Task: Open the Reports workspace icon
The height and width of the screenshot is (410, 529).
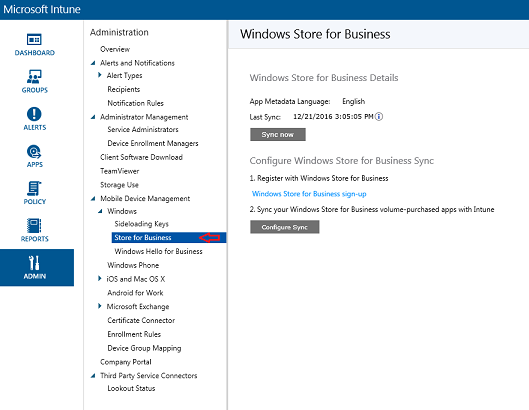Action: [34, 230]
